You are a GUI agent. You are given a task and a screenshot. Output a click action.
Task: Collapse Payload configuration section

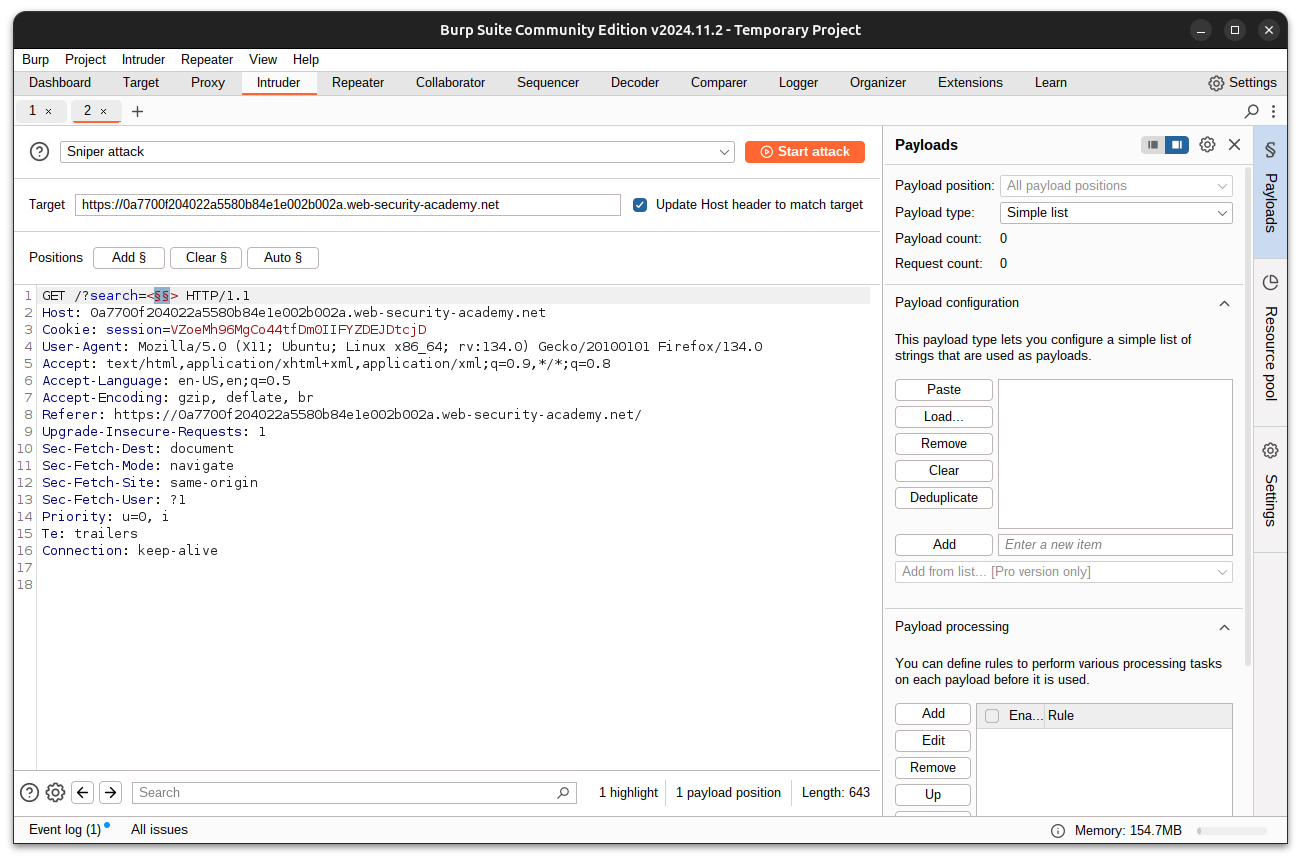coord(1224,303)
